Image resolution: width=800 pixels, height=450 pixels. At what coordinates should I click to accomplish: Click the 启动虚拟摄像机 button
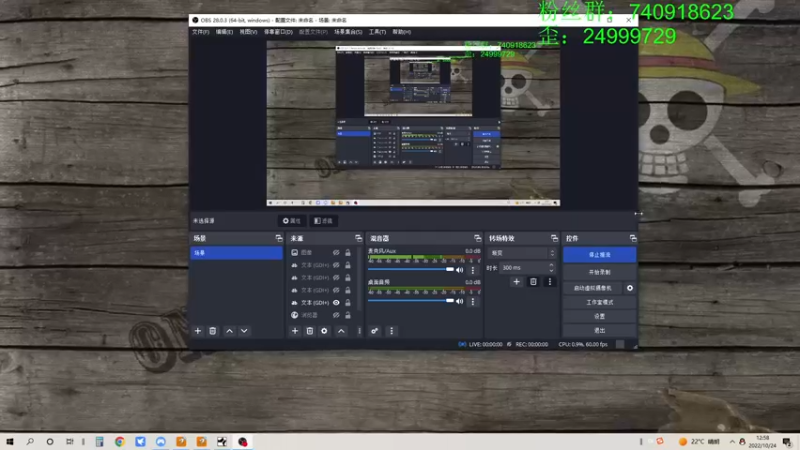coord(593,288)
